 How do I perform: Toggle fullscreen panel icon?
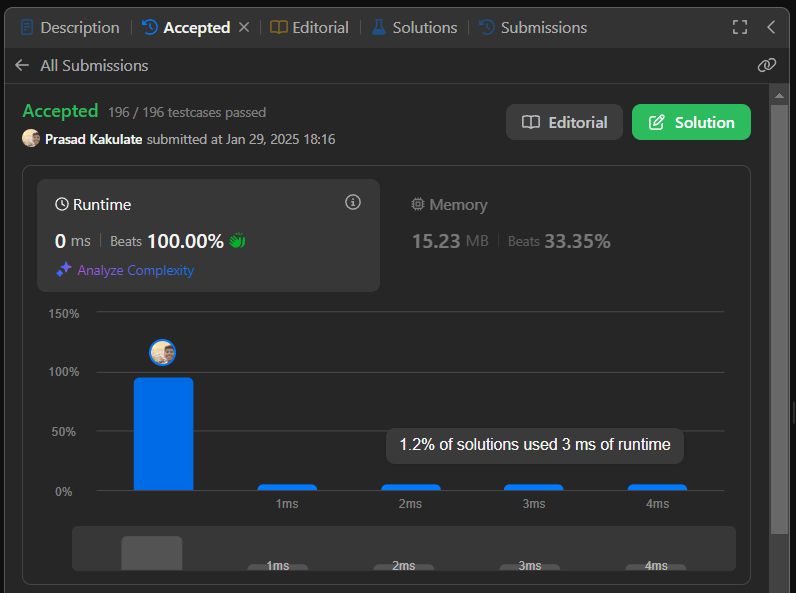(x=740, y=27)
